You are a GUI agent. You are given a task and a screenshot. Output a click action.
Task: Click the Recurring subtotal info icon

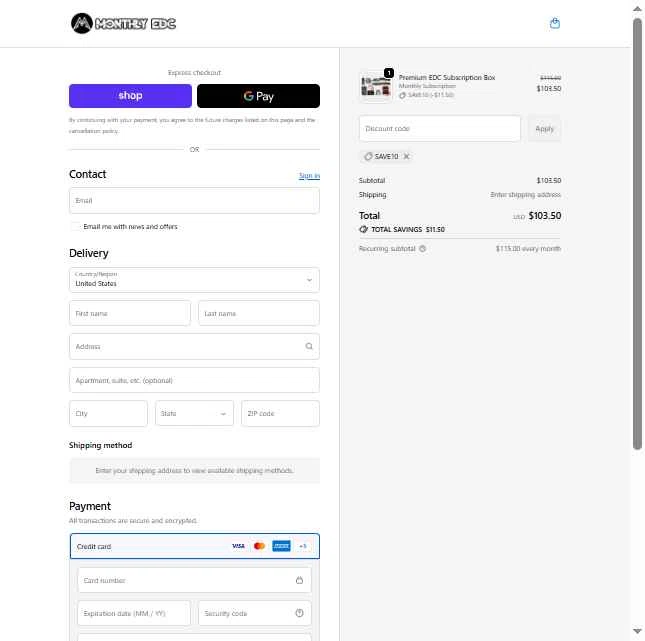click(x=422, y=249)
